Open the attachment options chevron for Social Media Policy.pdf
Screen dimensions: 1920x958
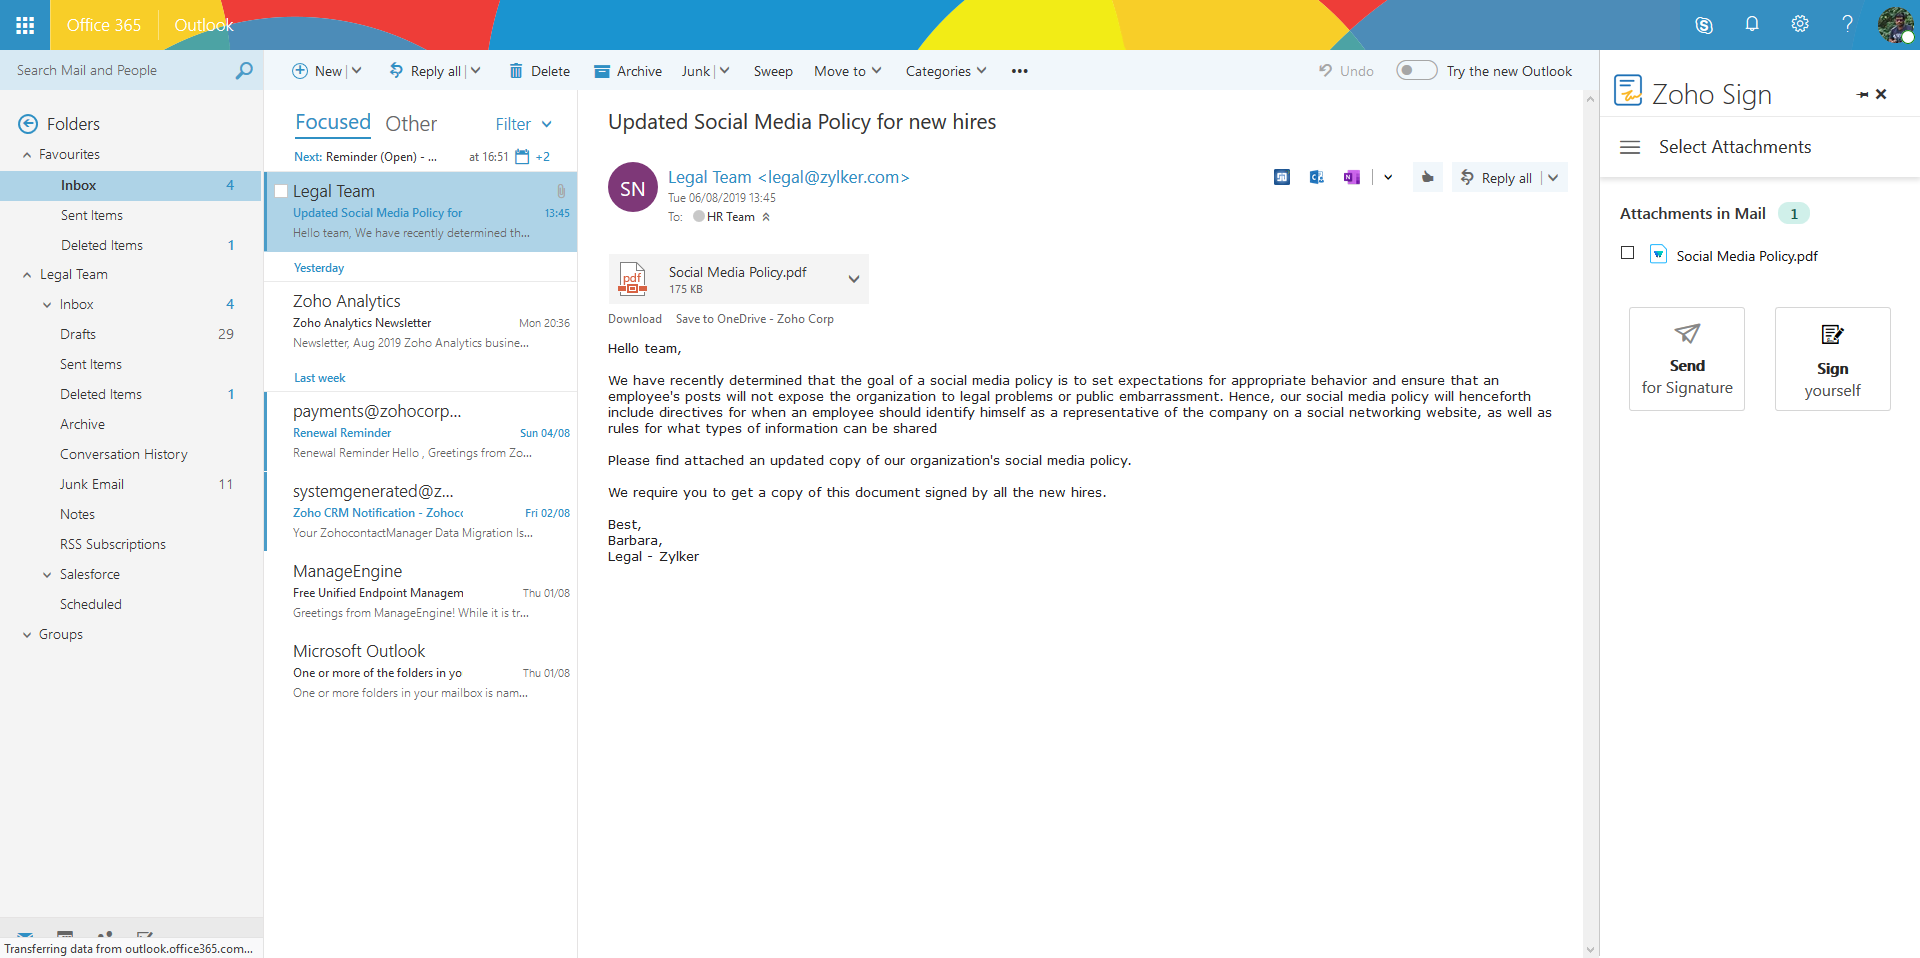click(854, 279)
